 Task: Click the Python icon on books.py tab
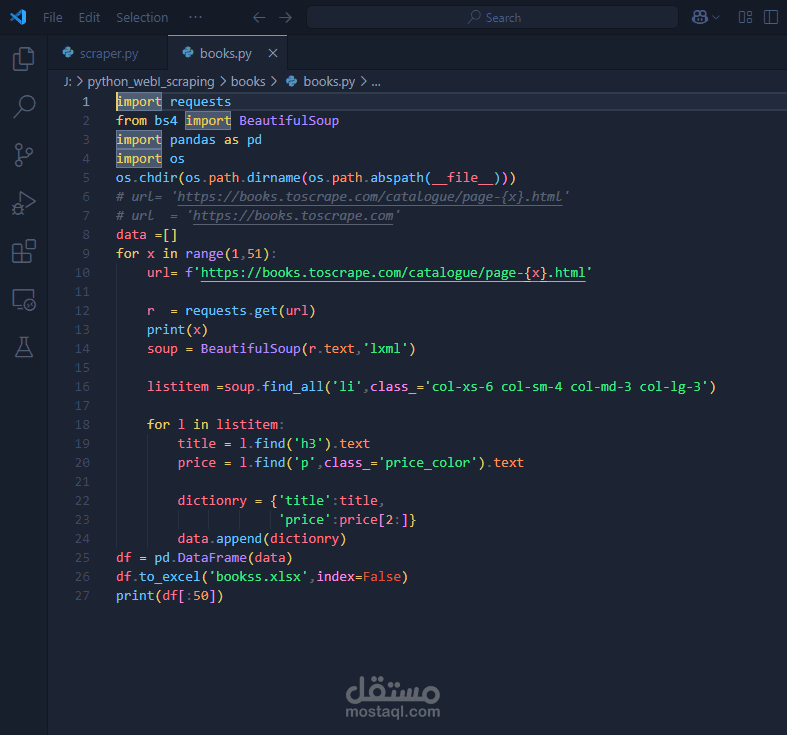pyautogui.click(x=188, y=53)
